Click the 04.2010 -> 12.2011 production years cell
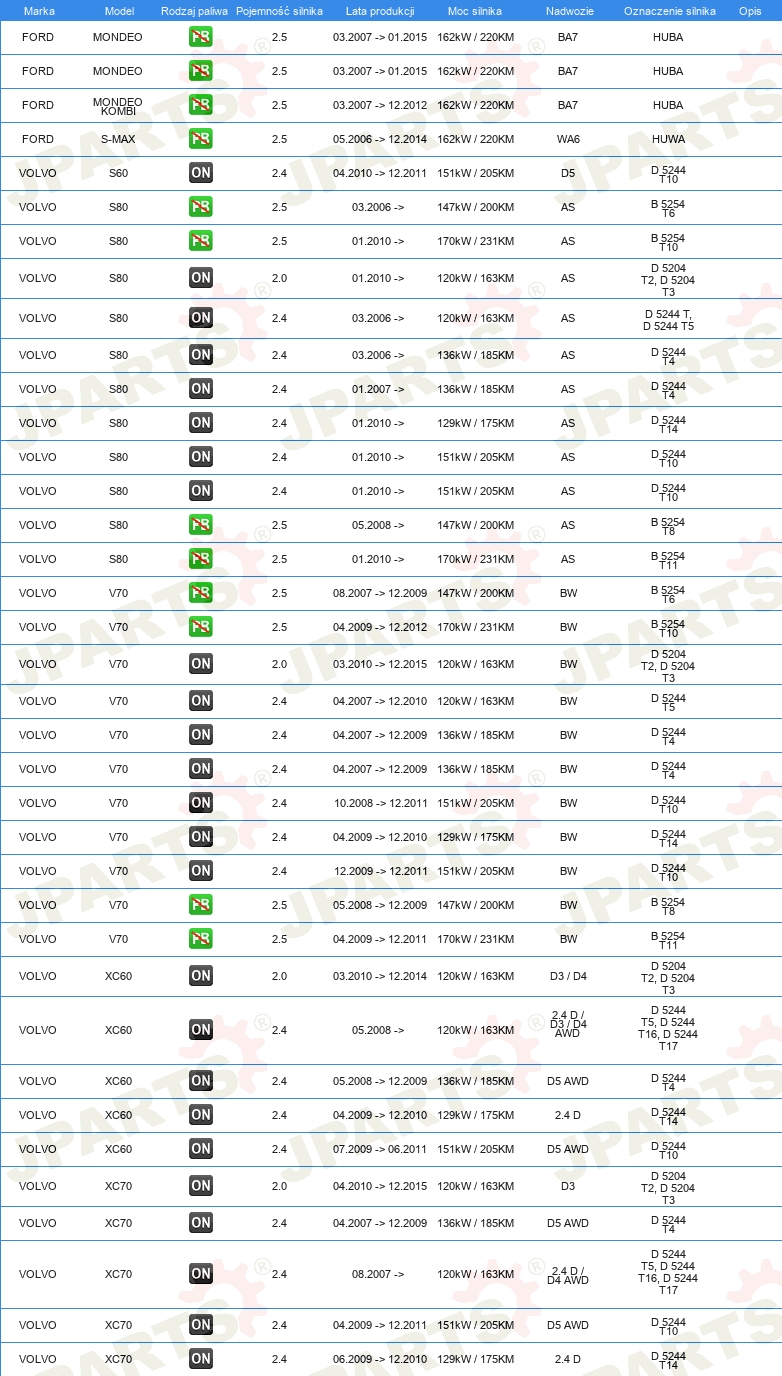The width and height of the screenshot is (782, 1376). (380, 173)
